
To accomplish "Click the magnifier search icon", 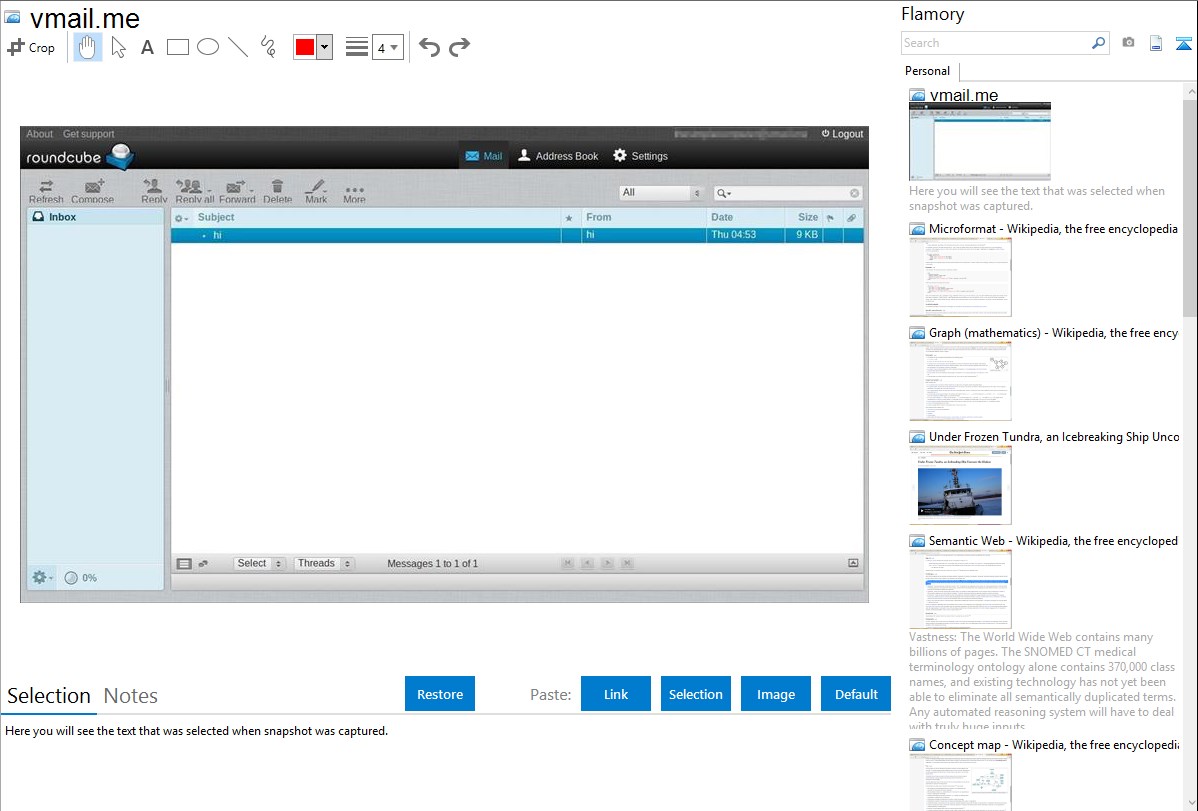I will pos(1099,43).
